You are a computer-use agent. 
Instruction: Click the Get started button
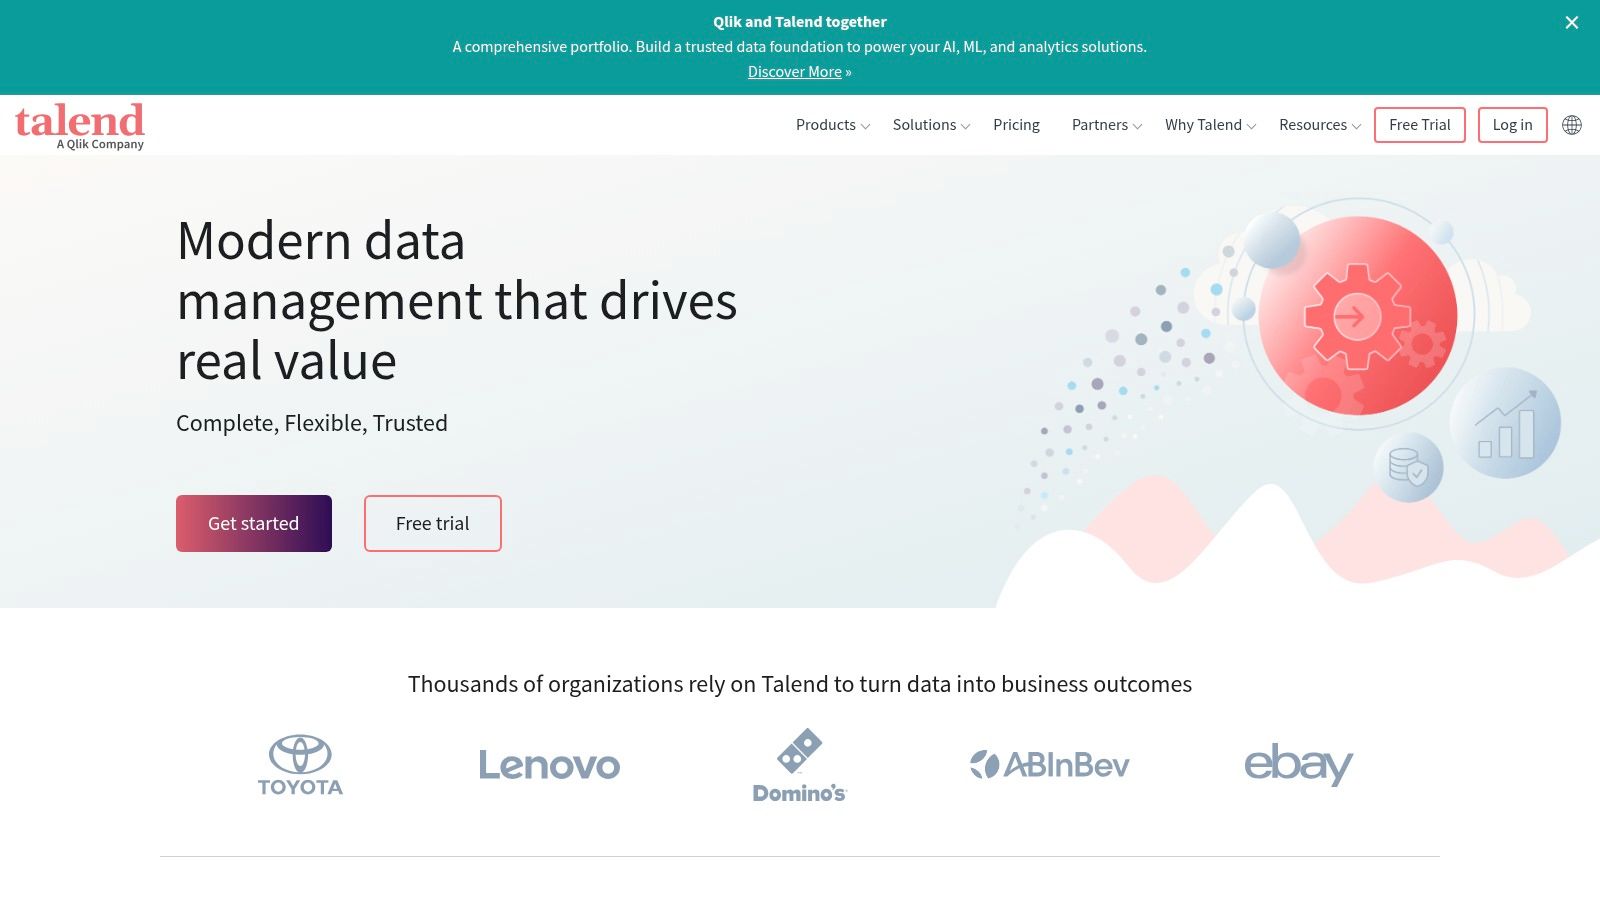click(253, 523)
